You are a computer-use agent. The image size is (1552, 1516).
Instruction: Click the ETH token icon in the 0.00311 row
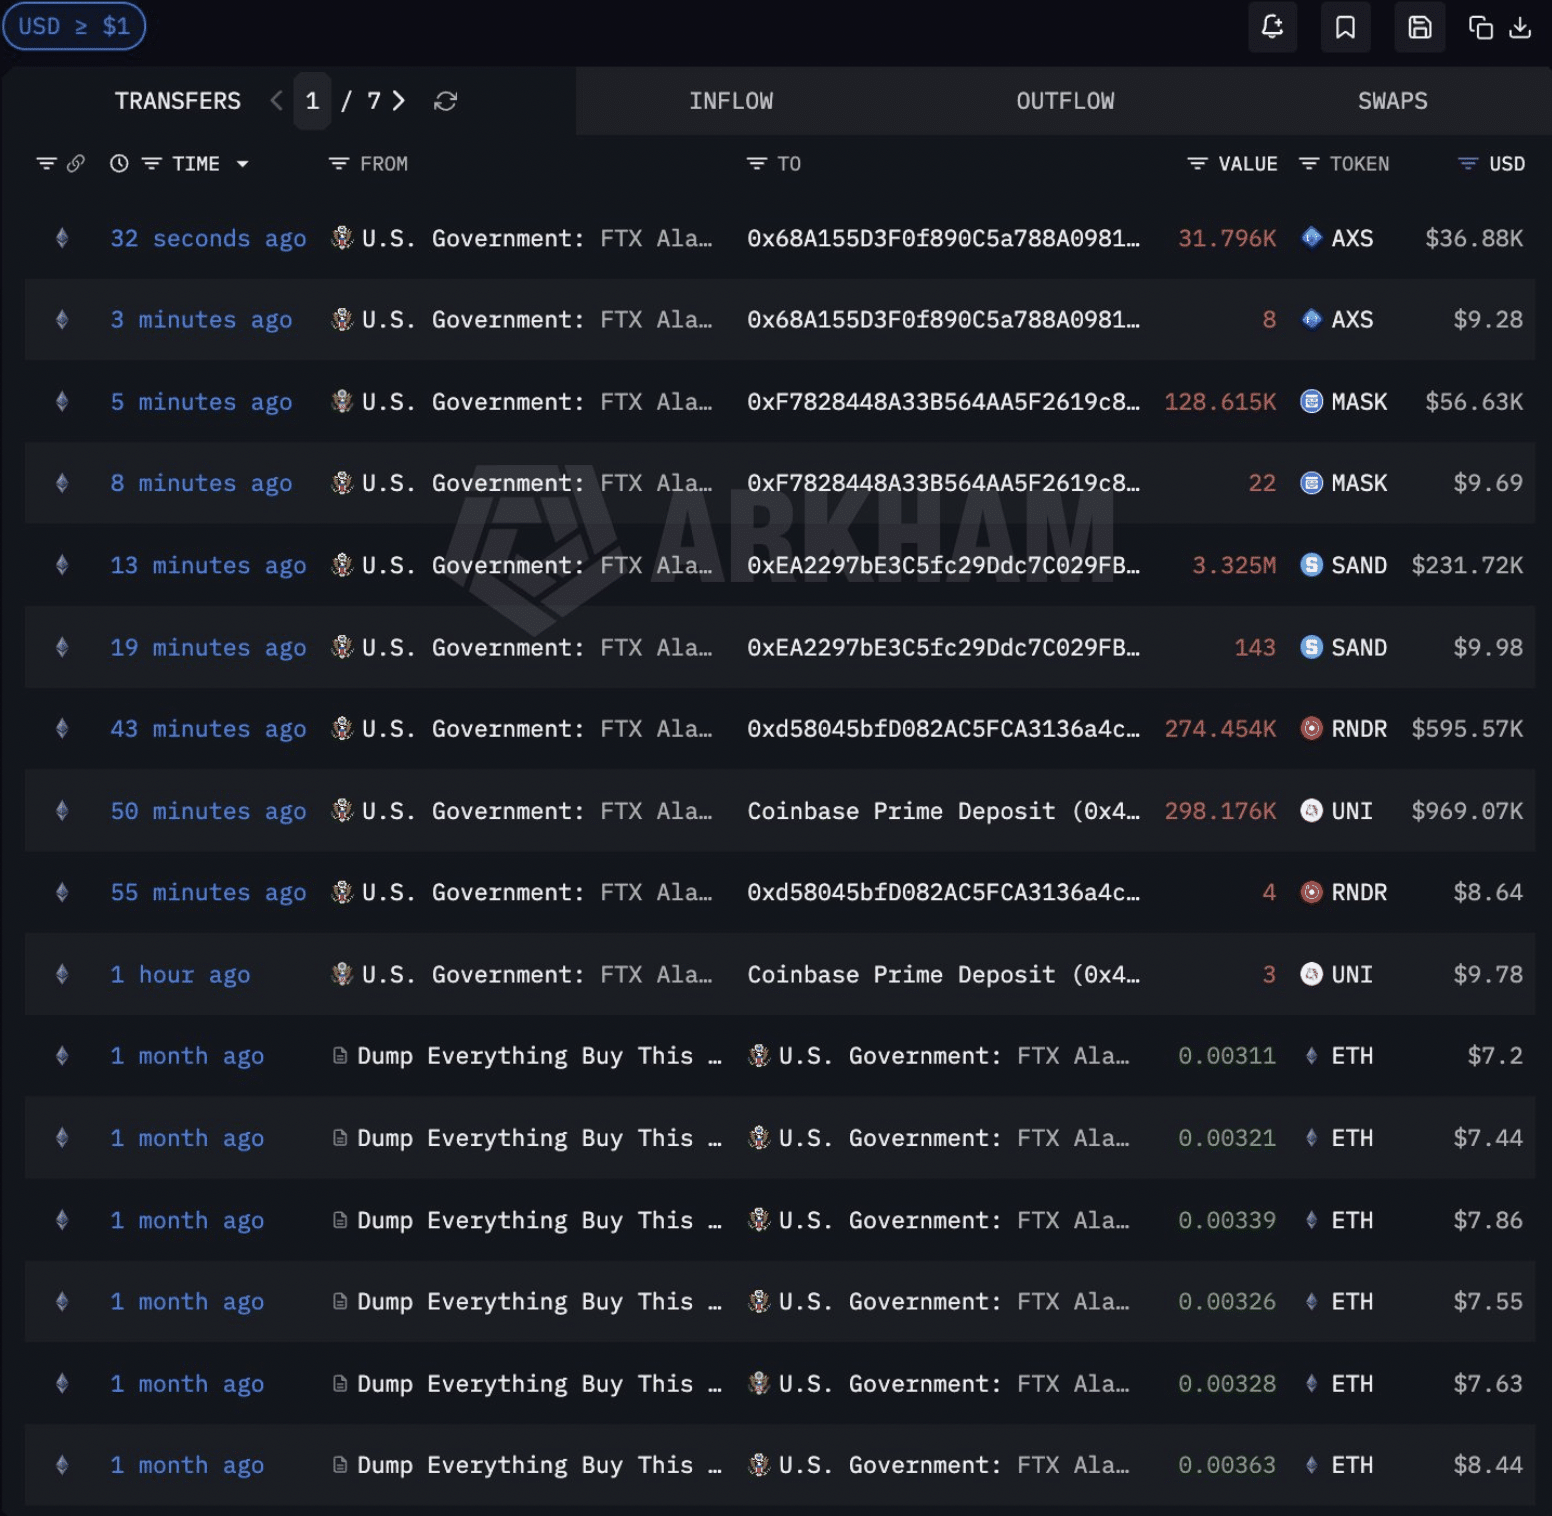tap(1311, 1056)
